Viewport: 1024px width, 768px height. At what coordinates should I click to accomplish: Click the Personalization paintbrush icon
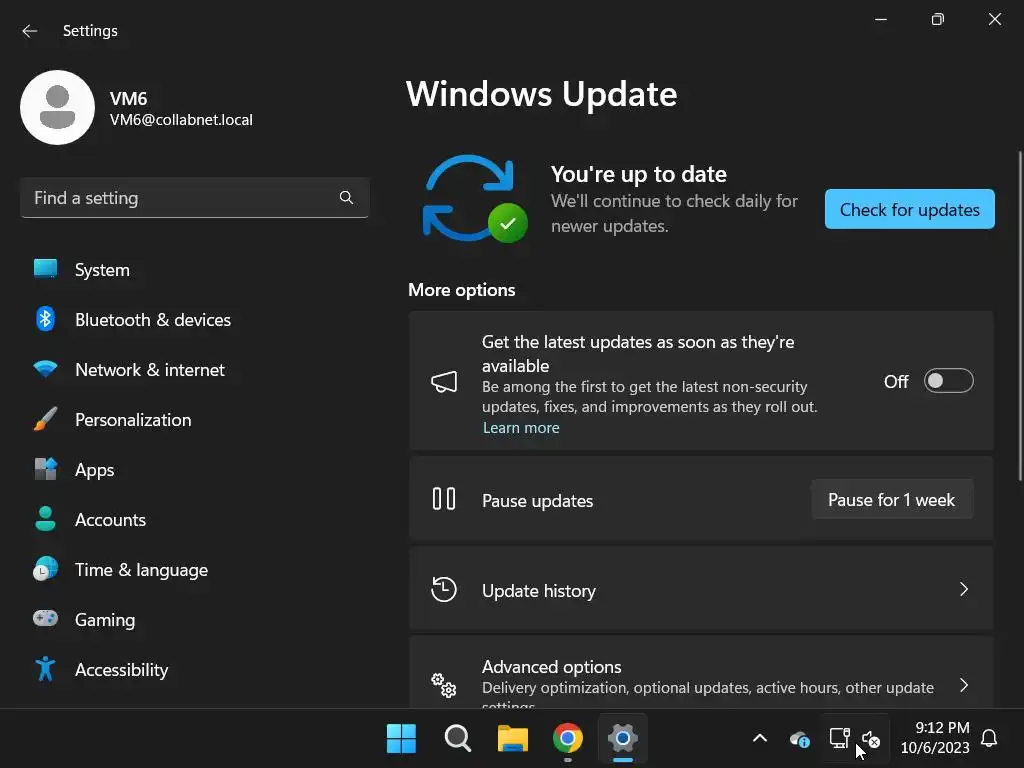tap(45, 419)
